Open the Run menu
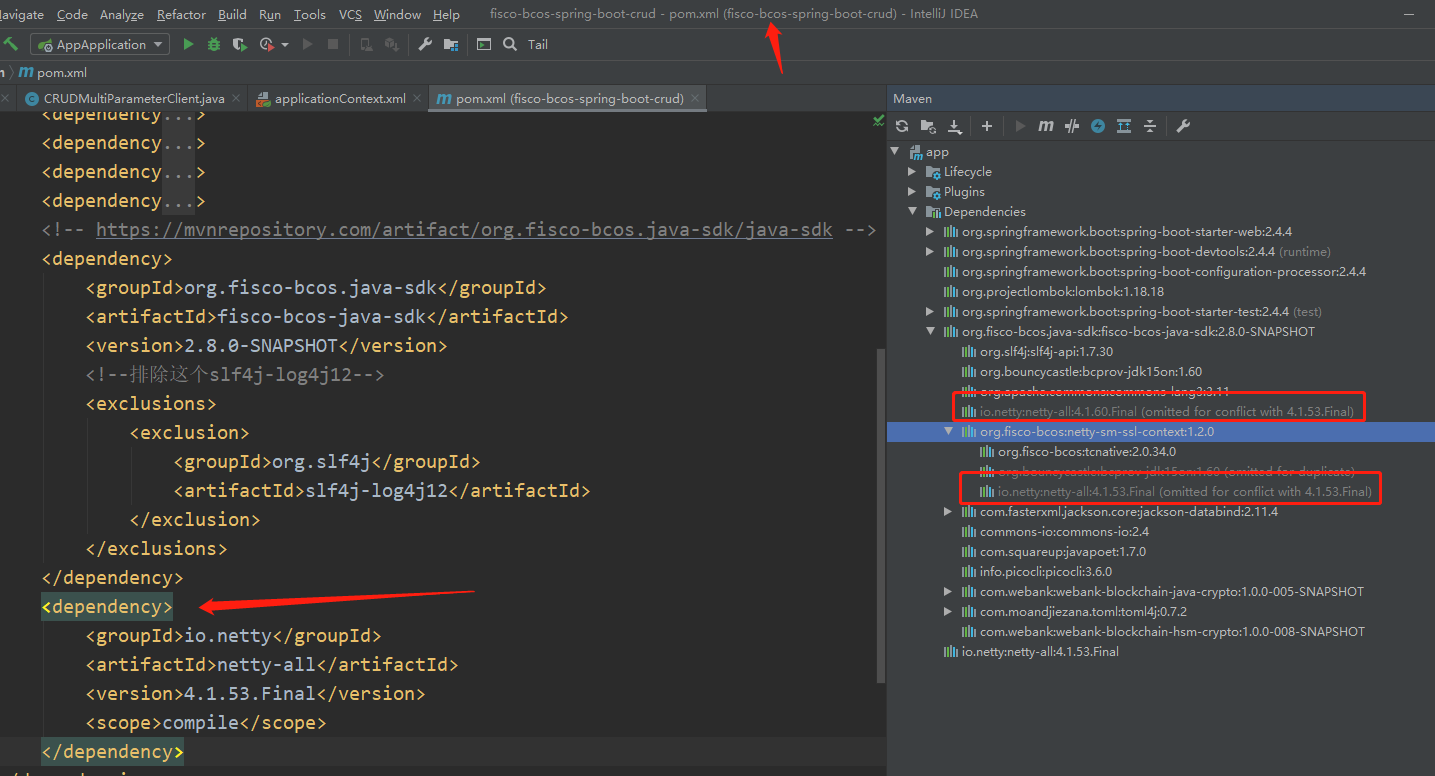Image resolution: width=1435 pixels, height=776 pixels. pos(270,14)
